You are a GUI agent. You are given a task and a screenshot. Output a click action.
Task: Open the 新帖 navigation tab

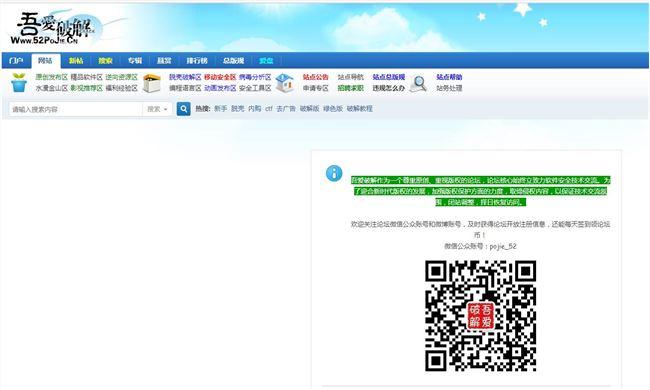coord(76,61)
